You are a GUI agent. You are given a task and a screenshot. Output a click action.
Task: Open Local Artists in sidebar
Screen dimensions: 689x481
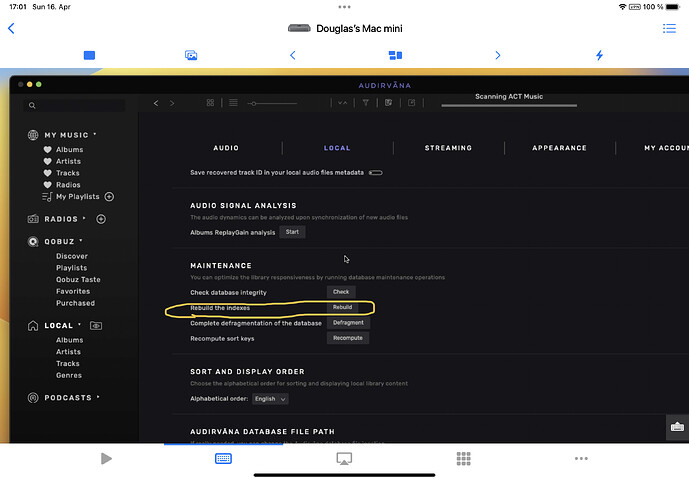68,352
